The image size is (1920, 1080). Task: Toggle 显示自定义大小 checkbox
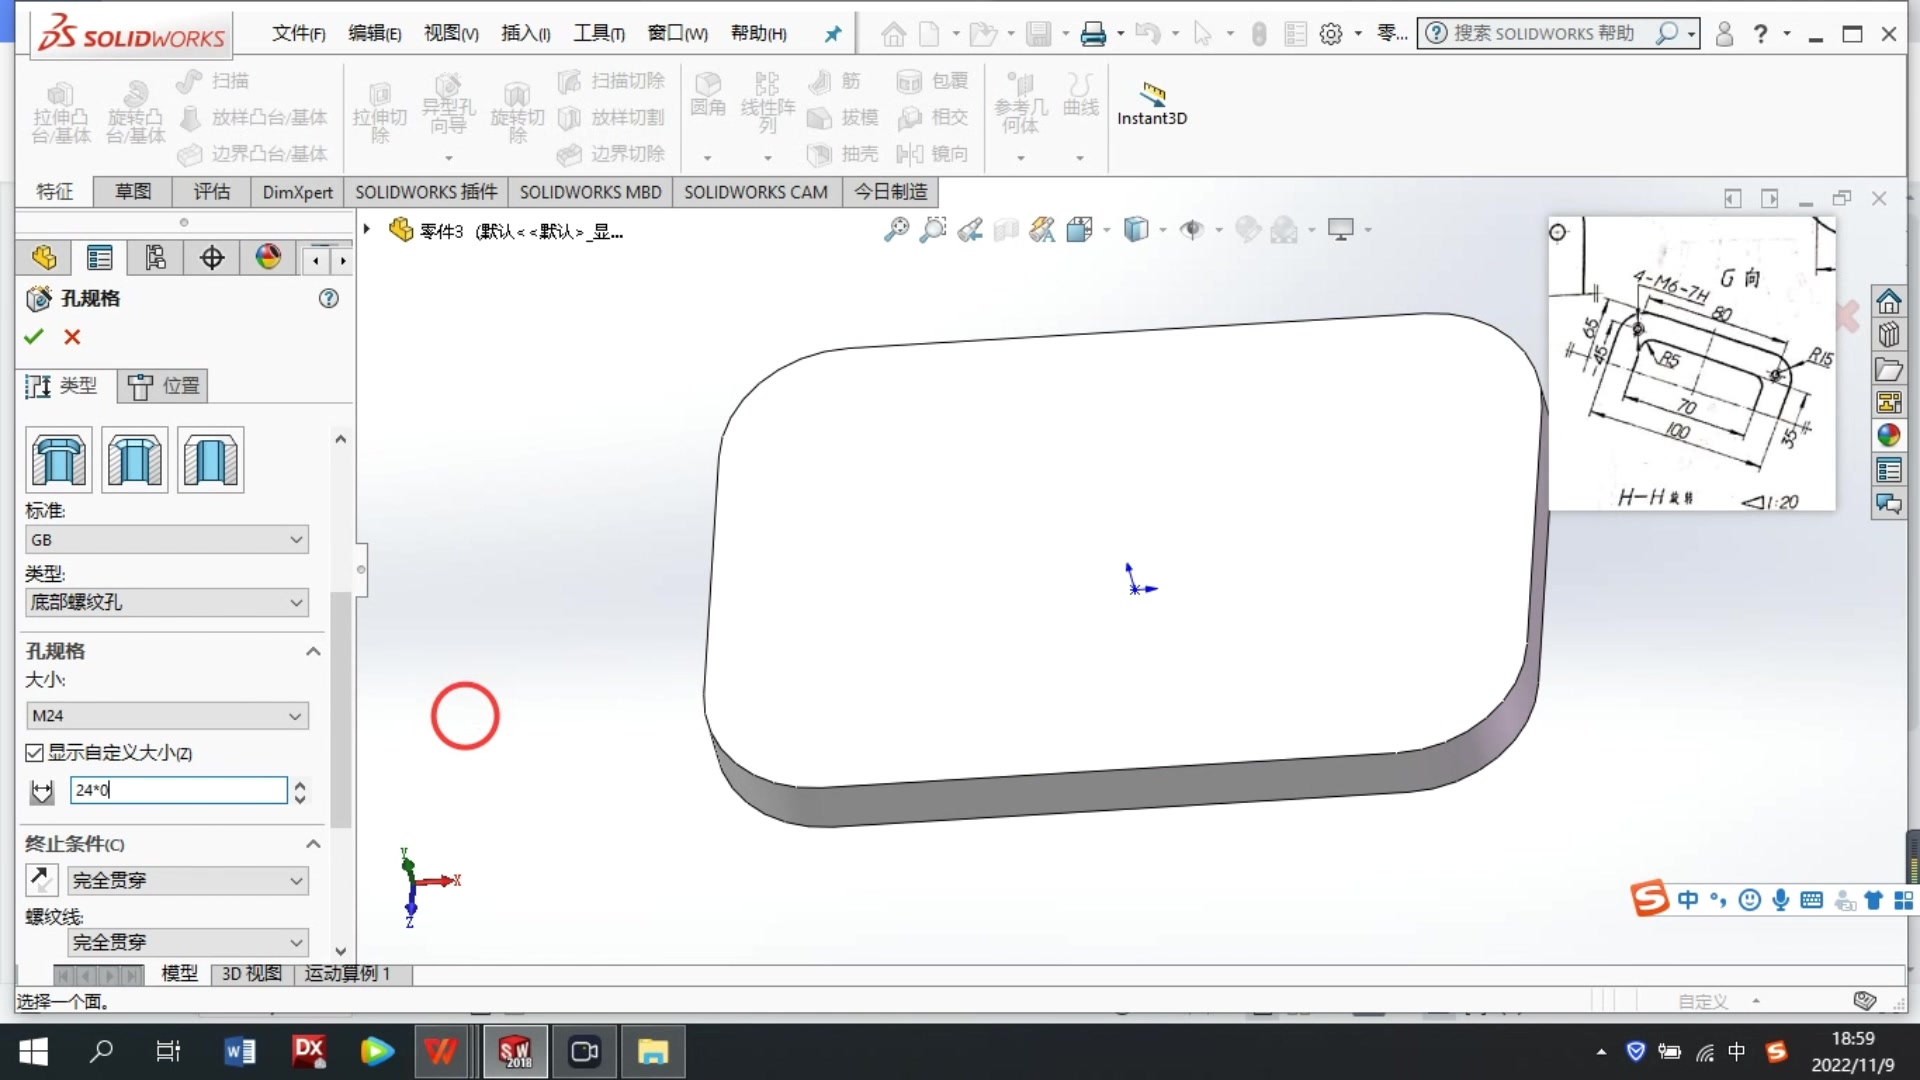(35, 752)
